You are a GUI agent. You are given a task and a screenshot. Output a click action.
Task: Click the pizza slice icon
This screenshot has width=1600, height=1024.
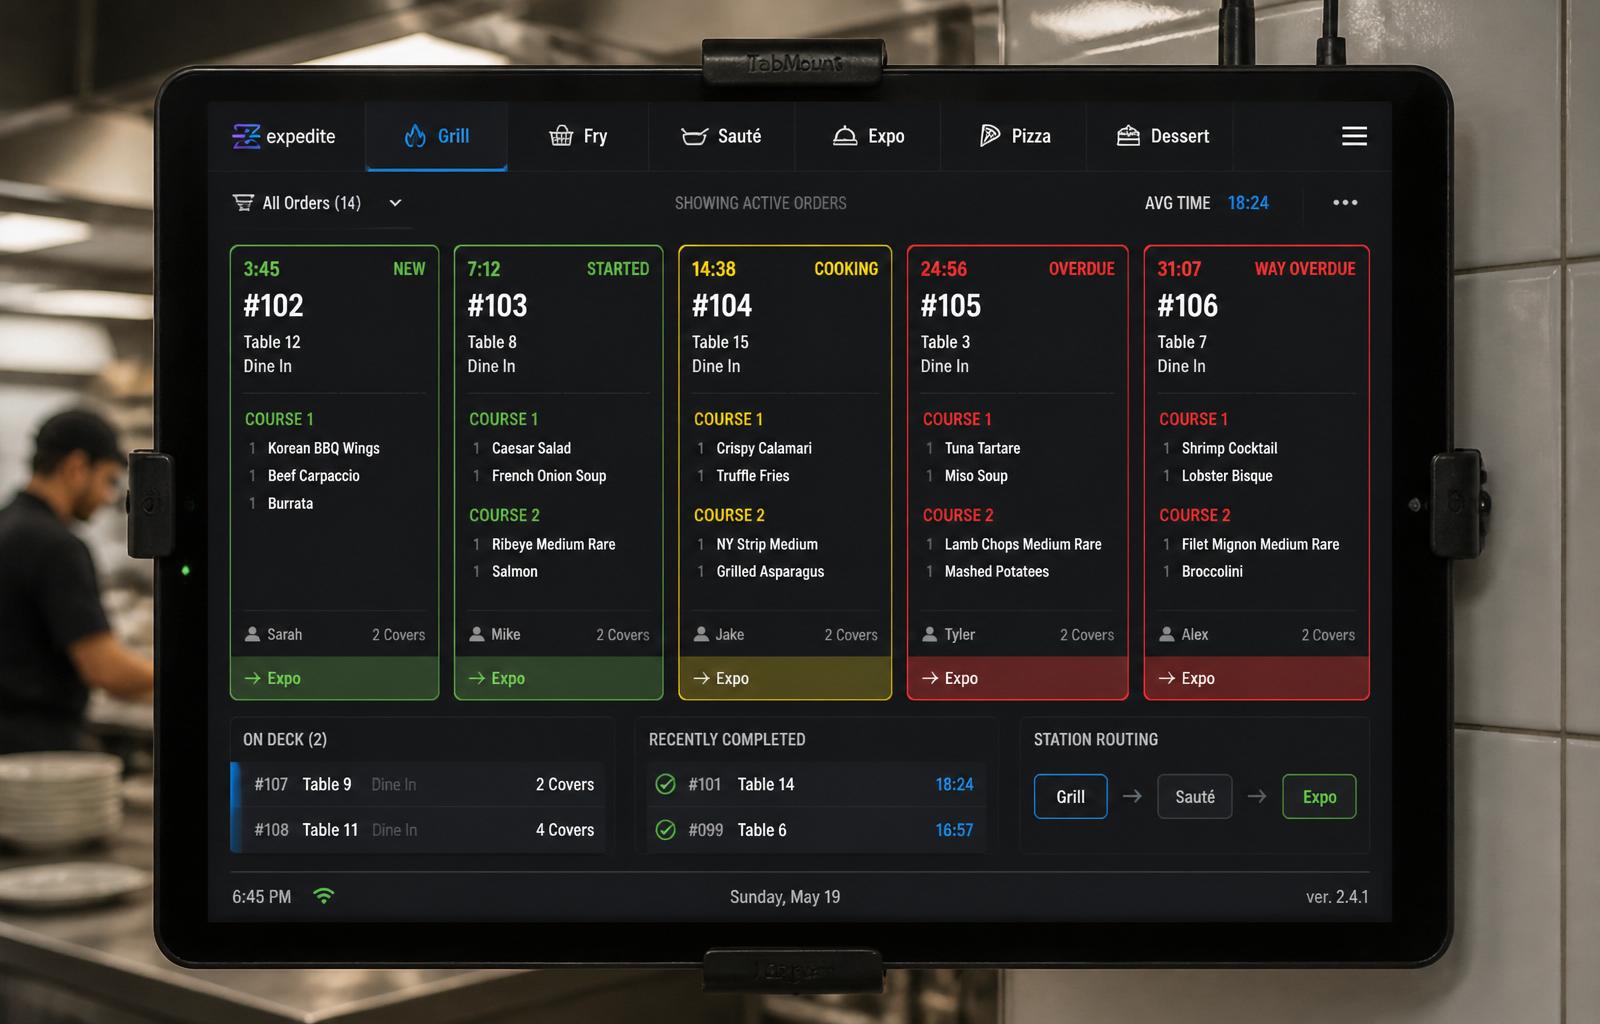(990, 136)
